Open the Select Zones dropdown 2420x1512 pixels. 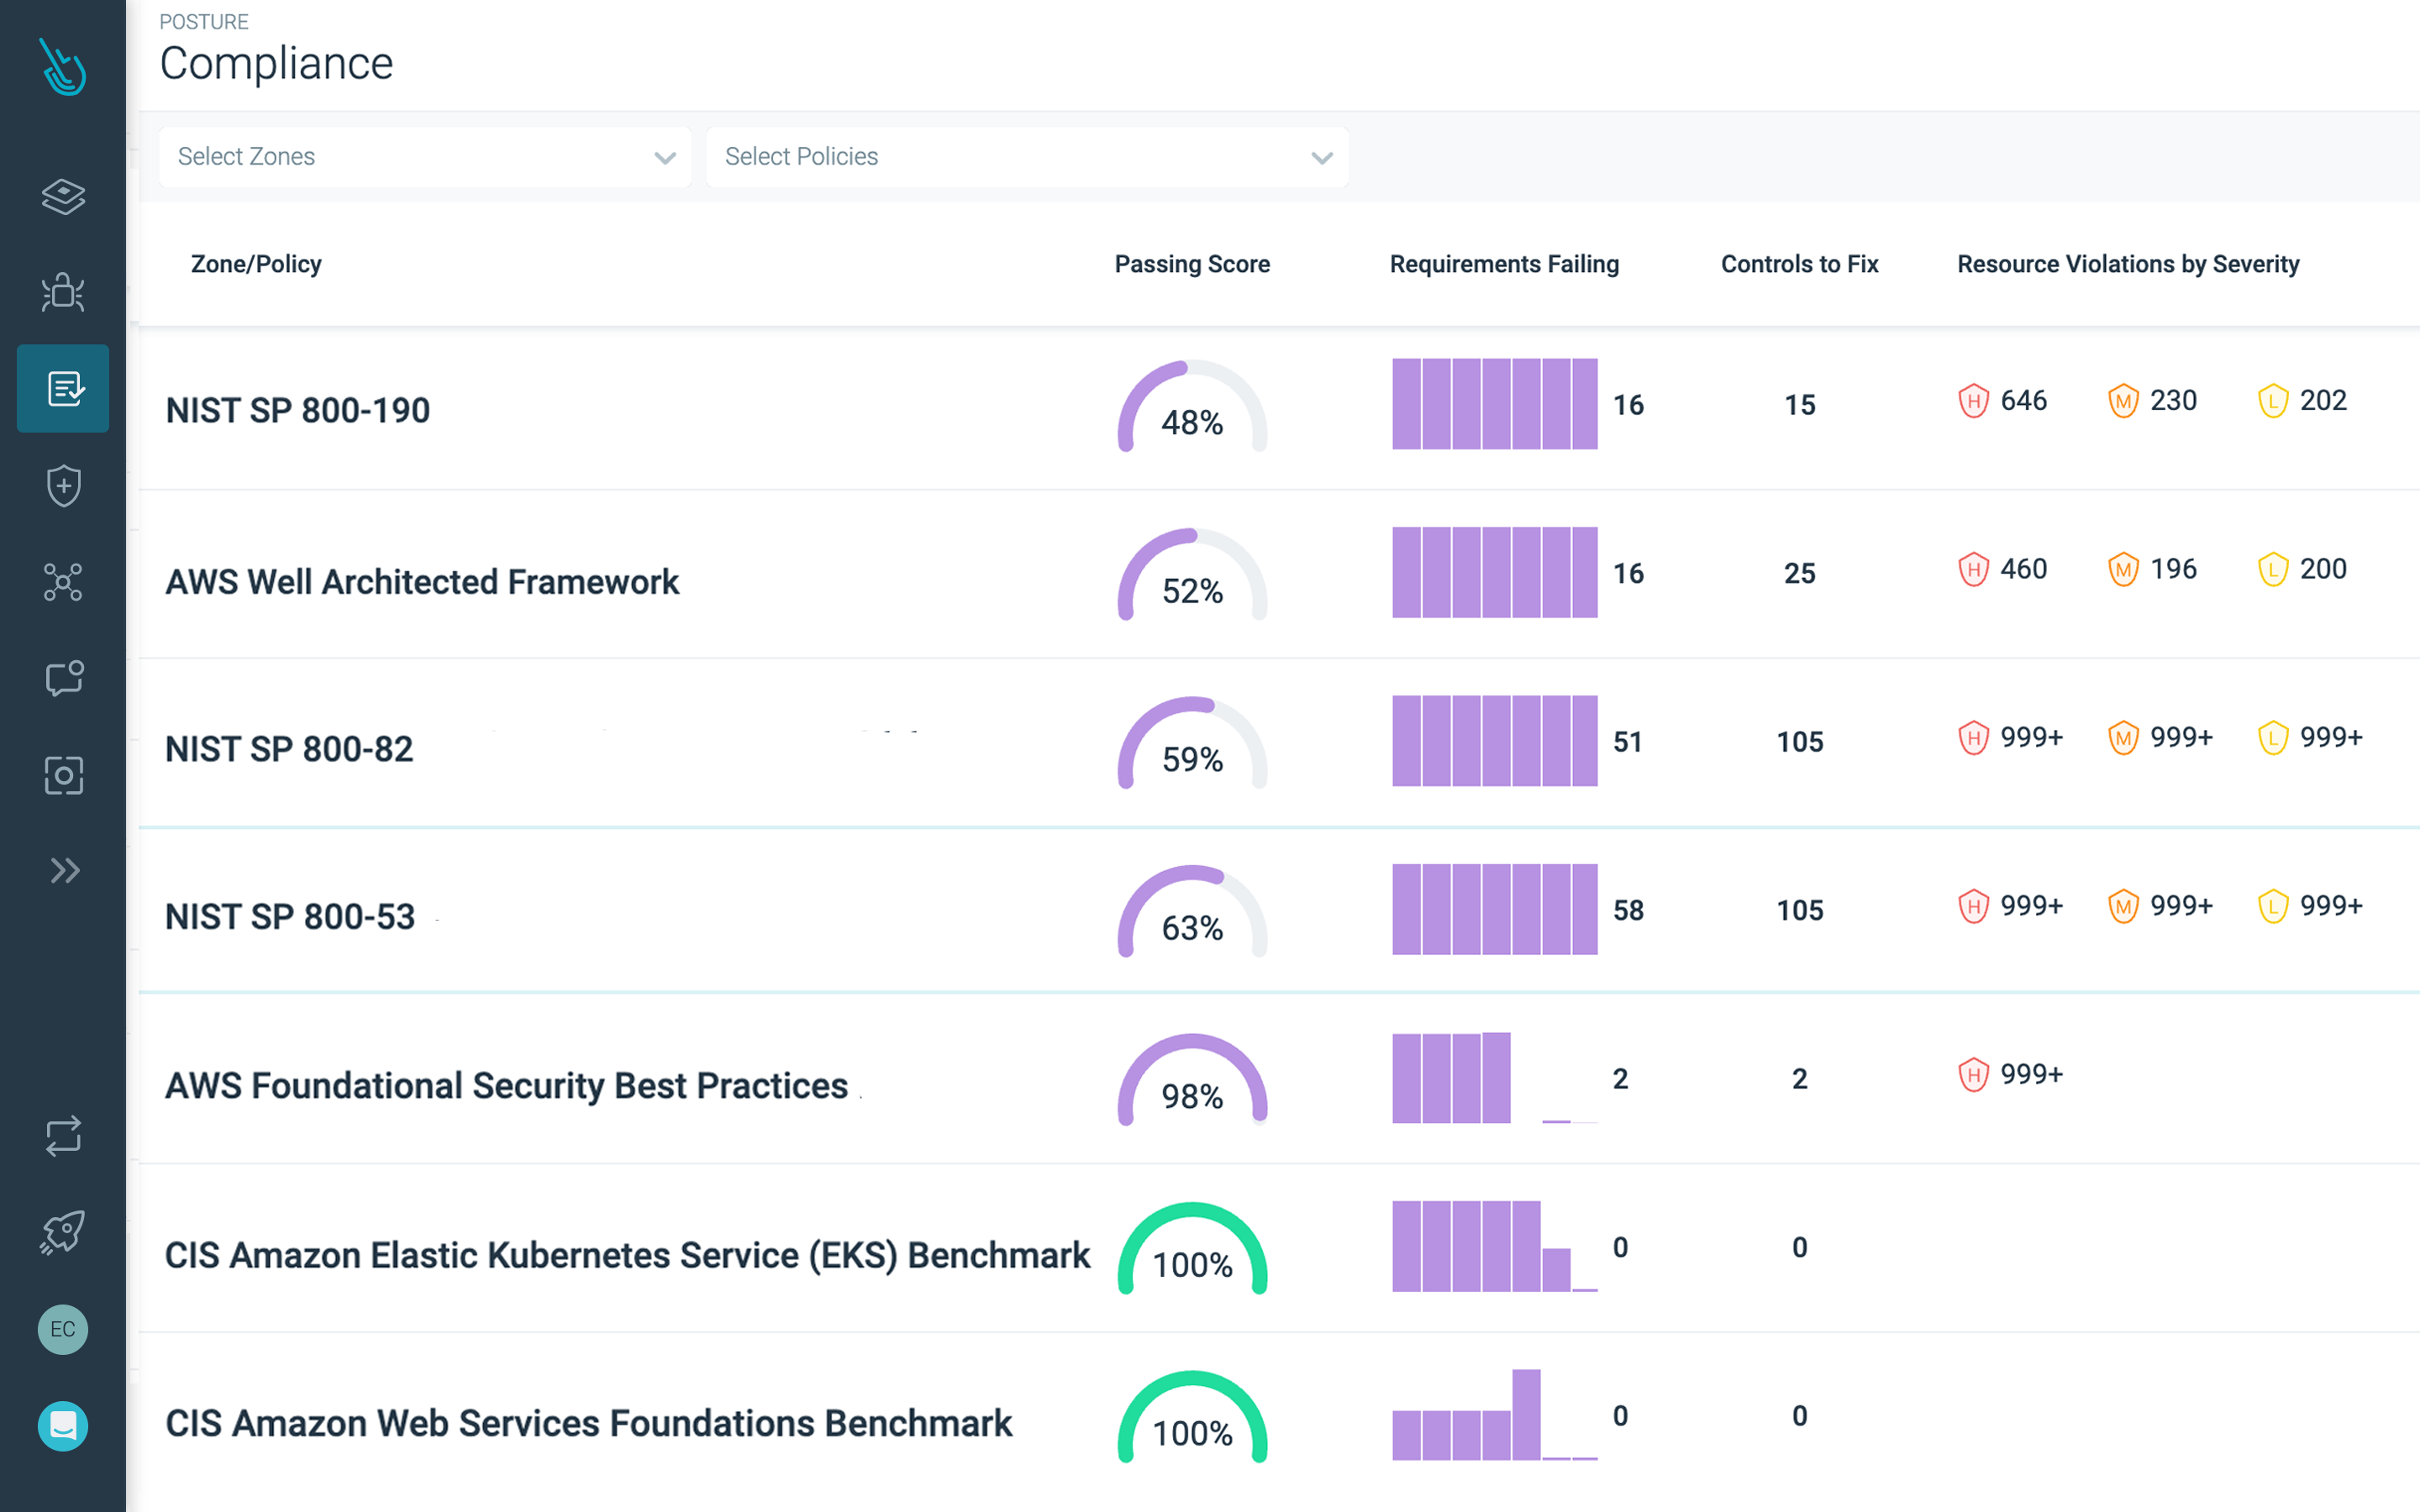pos(425,157)
